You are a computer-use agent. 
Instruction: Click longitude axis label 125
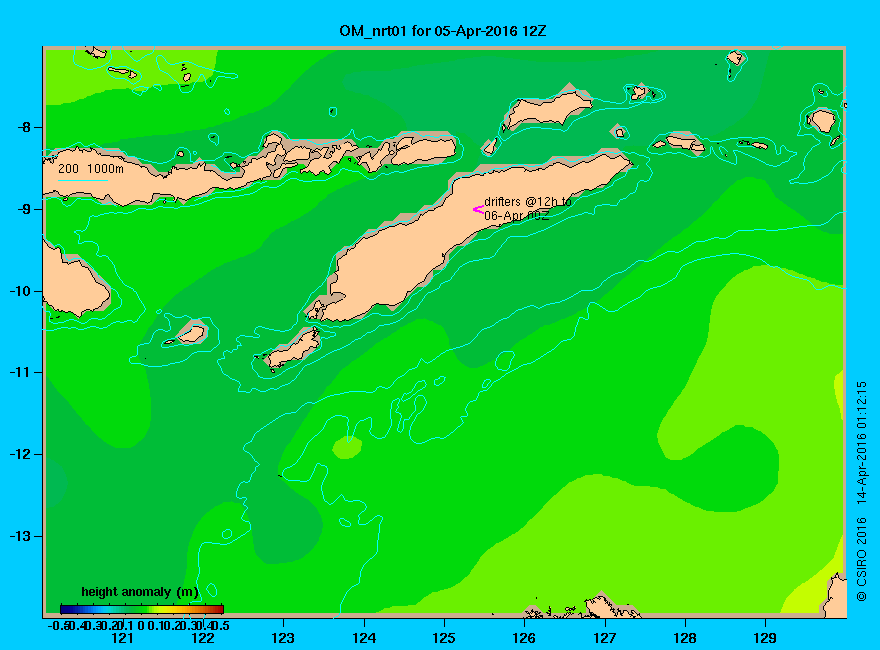point(444,638)
